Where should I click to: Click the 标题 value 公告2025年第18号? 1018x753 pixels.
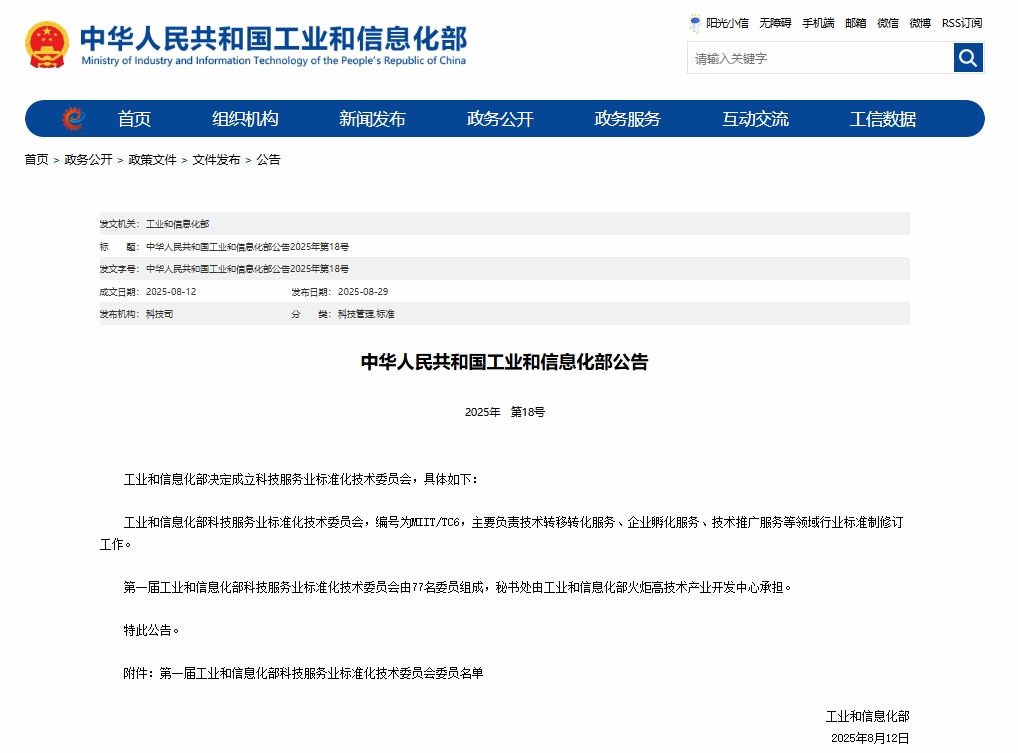[247, 247]
